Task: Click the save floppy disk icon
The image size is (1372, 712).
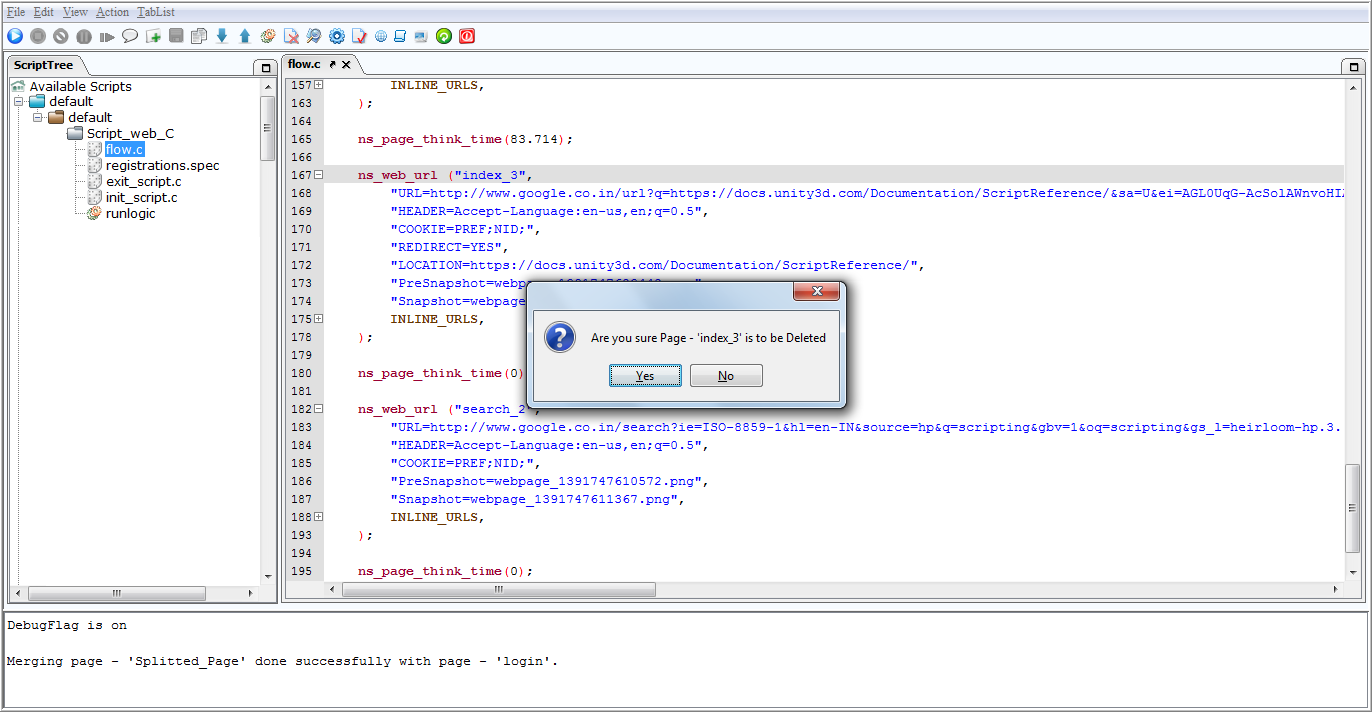Action: click(176, 36)
